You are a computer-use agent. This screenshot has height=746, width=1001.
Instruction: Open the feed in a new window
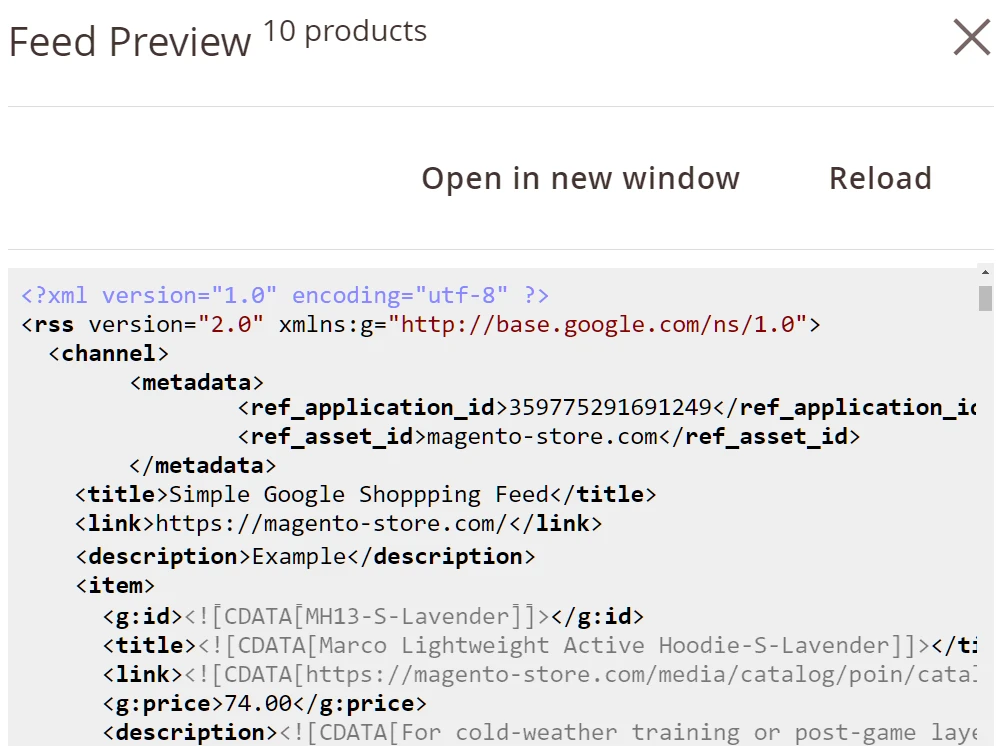tap(580, 178)
